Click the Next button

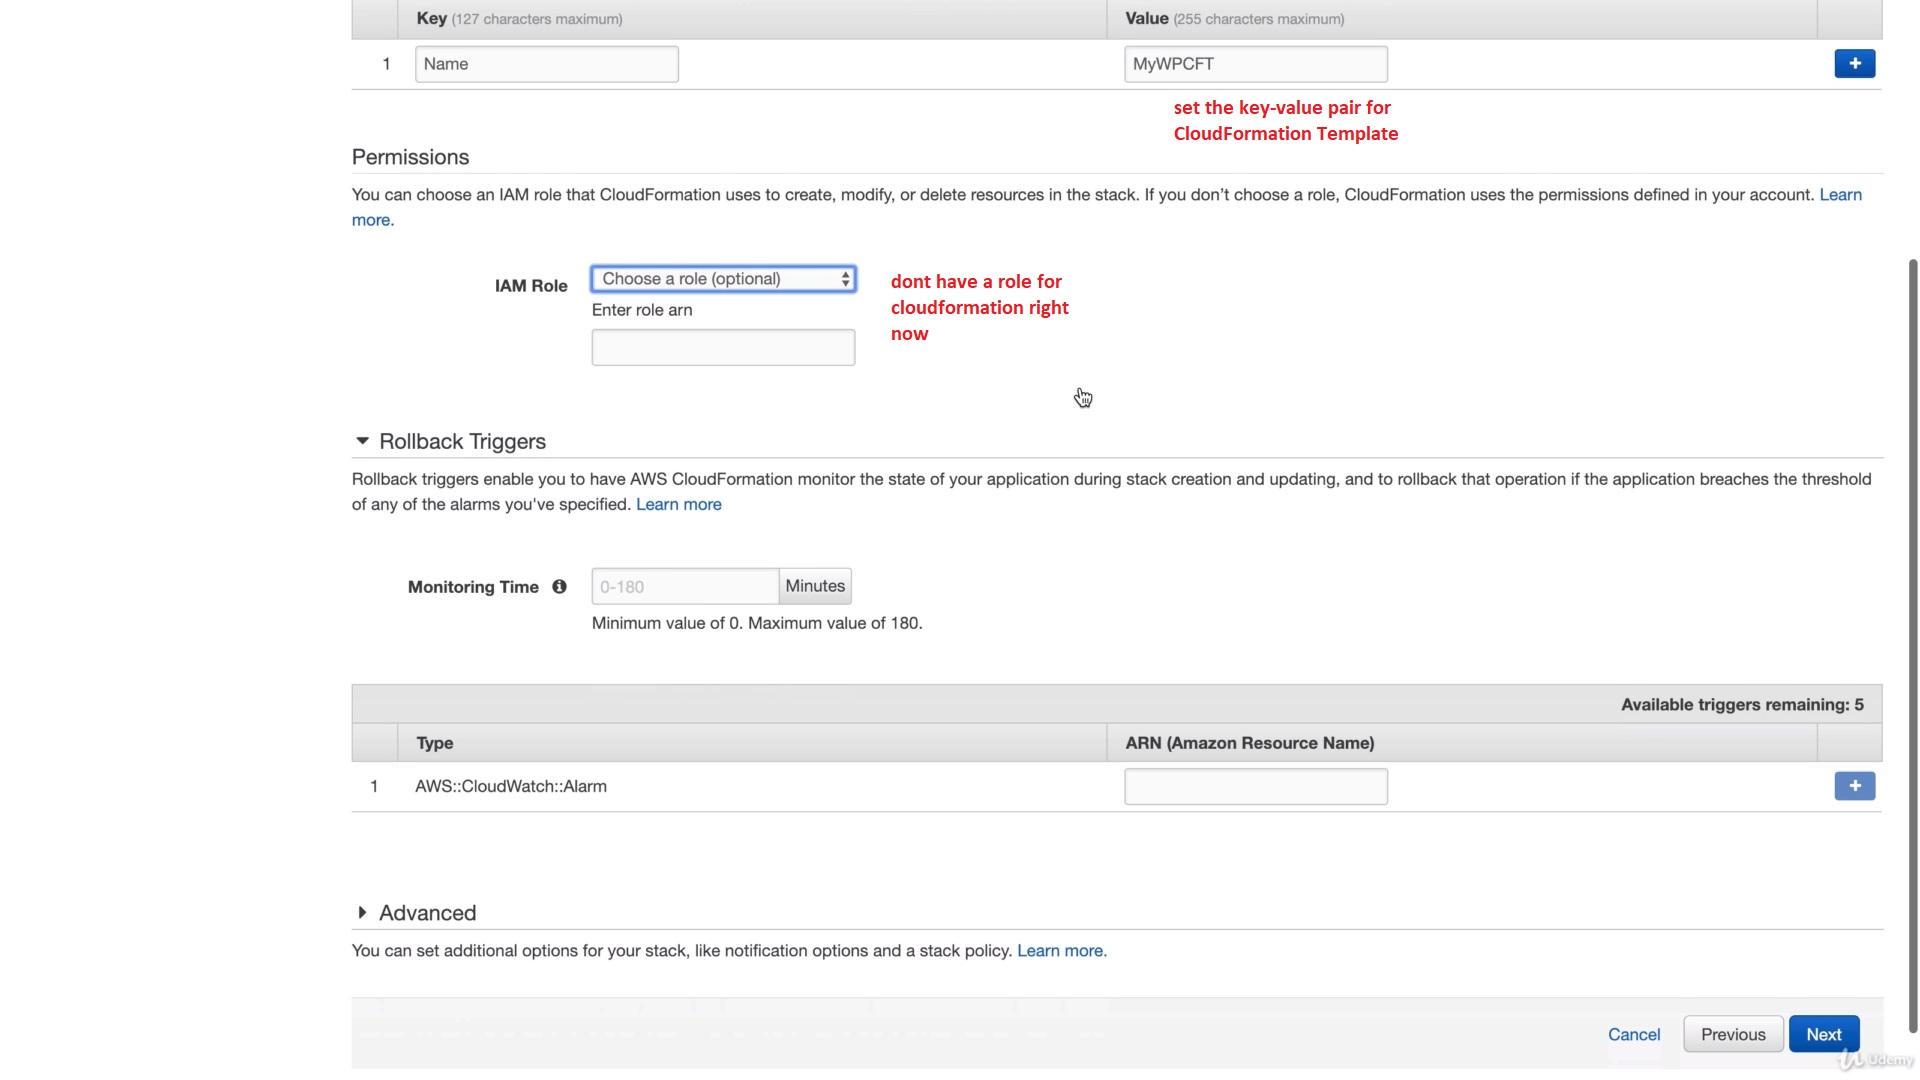pos(1823,1034)
